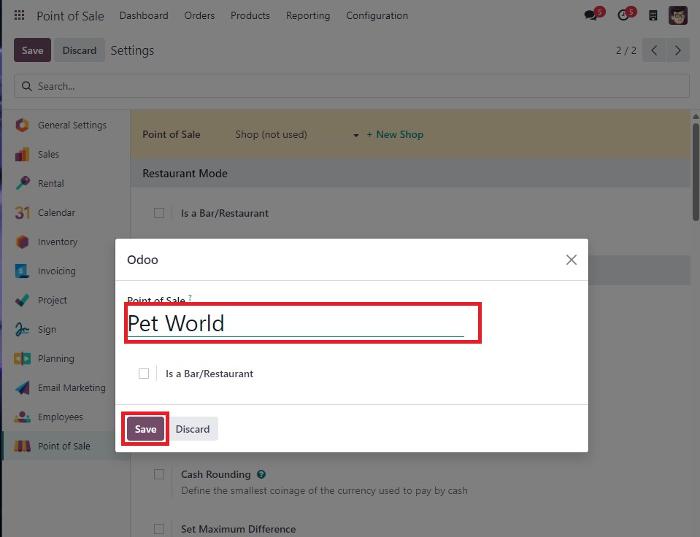The width and height of the screenshot is (700, 537).
Task: Discard the dialog changes
Action: coord(192,429)
